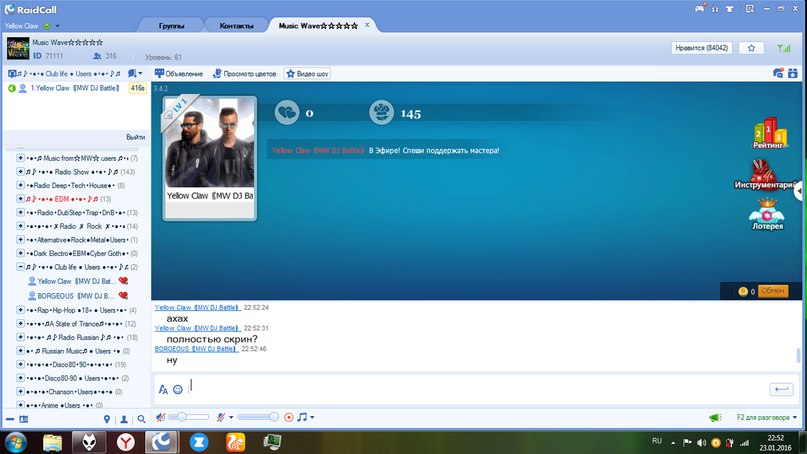The height and width of the screenshot is (454, 807).
Task: Open Yandex browser from the taskbar
Action: [x=125, y=442]
